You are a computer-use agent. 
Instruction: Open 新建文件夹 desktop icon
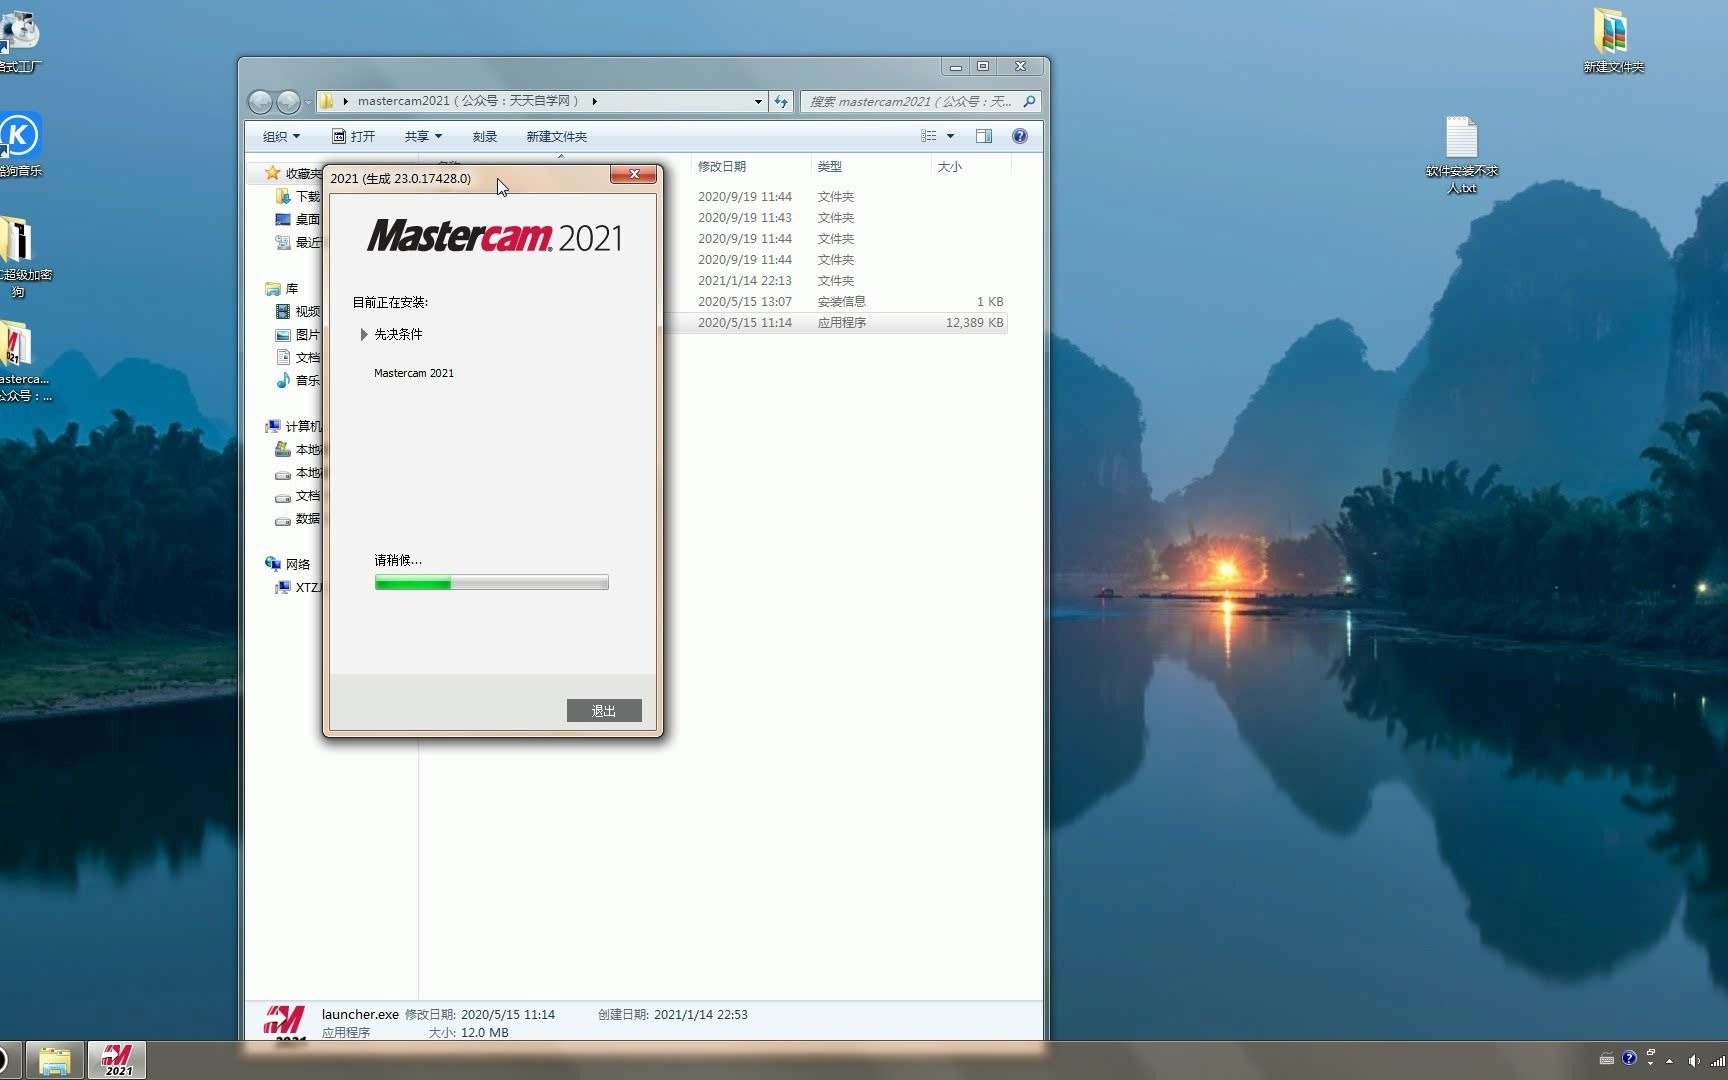(1613, 40)
